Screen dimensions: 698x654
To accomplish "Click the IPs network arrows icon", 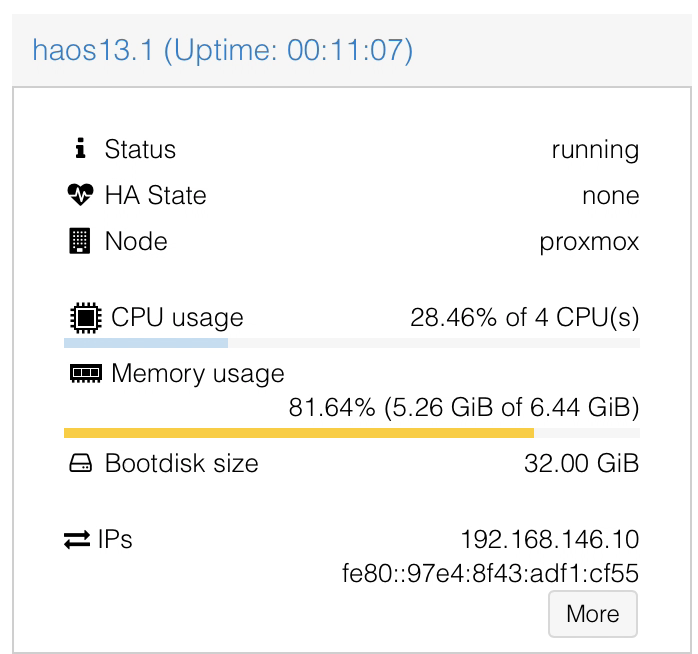I will click(77, 540).
